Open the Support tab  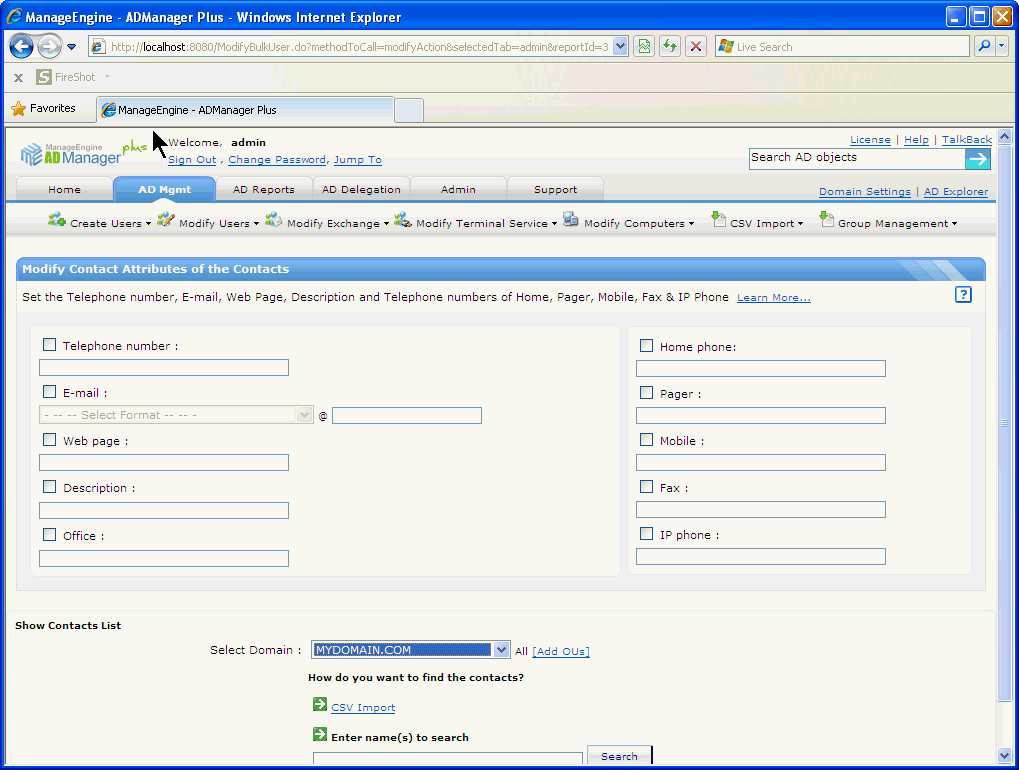(556, 189)
